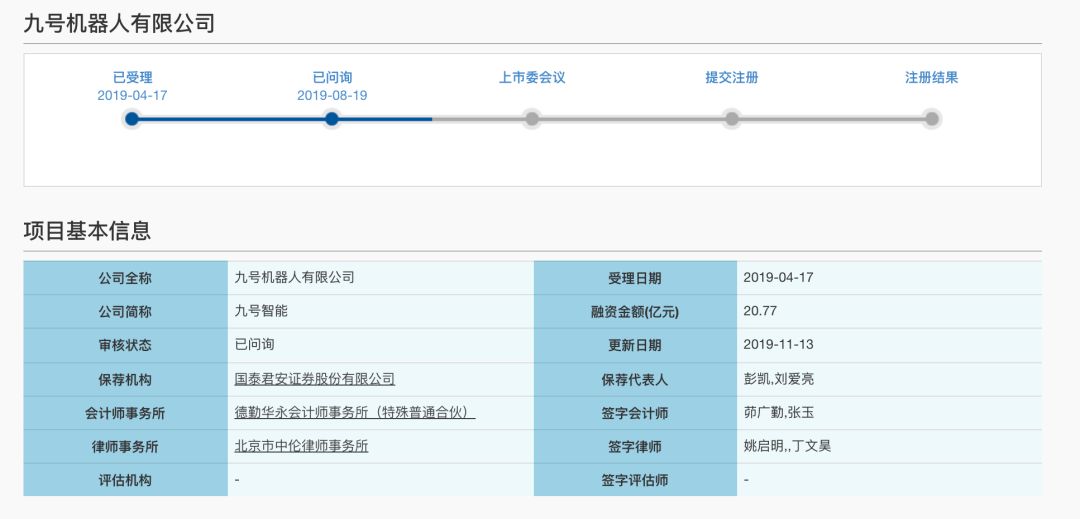Click the 提交注册 stage marker dot
The image size is (1080, 519).
click(732, 119)
